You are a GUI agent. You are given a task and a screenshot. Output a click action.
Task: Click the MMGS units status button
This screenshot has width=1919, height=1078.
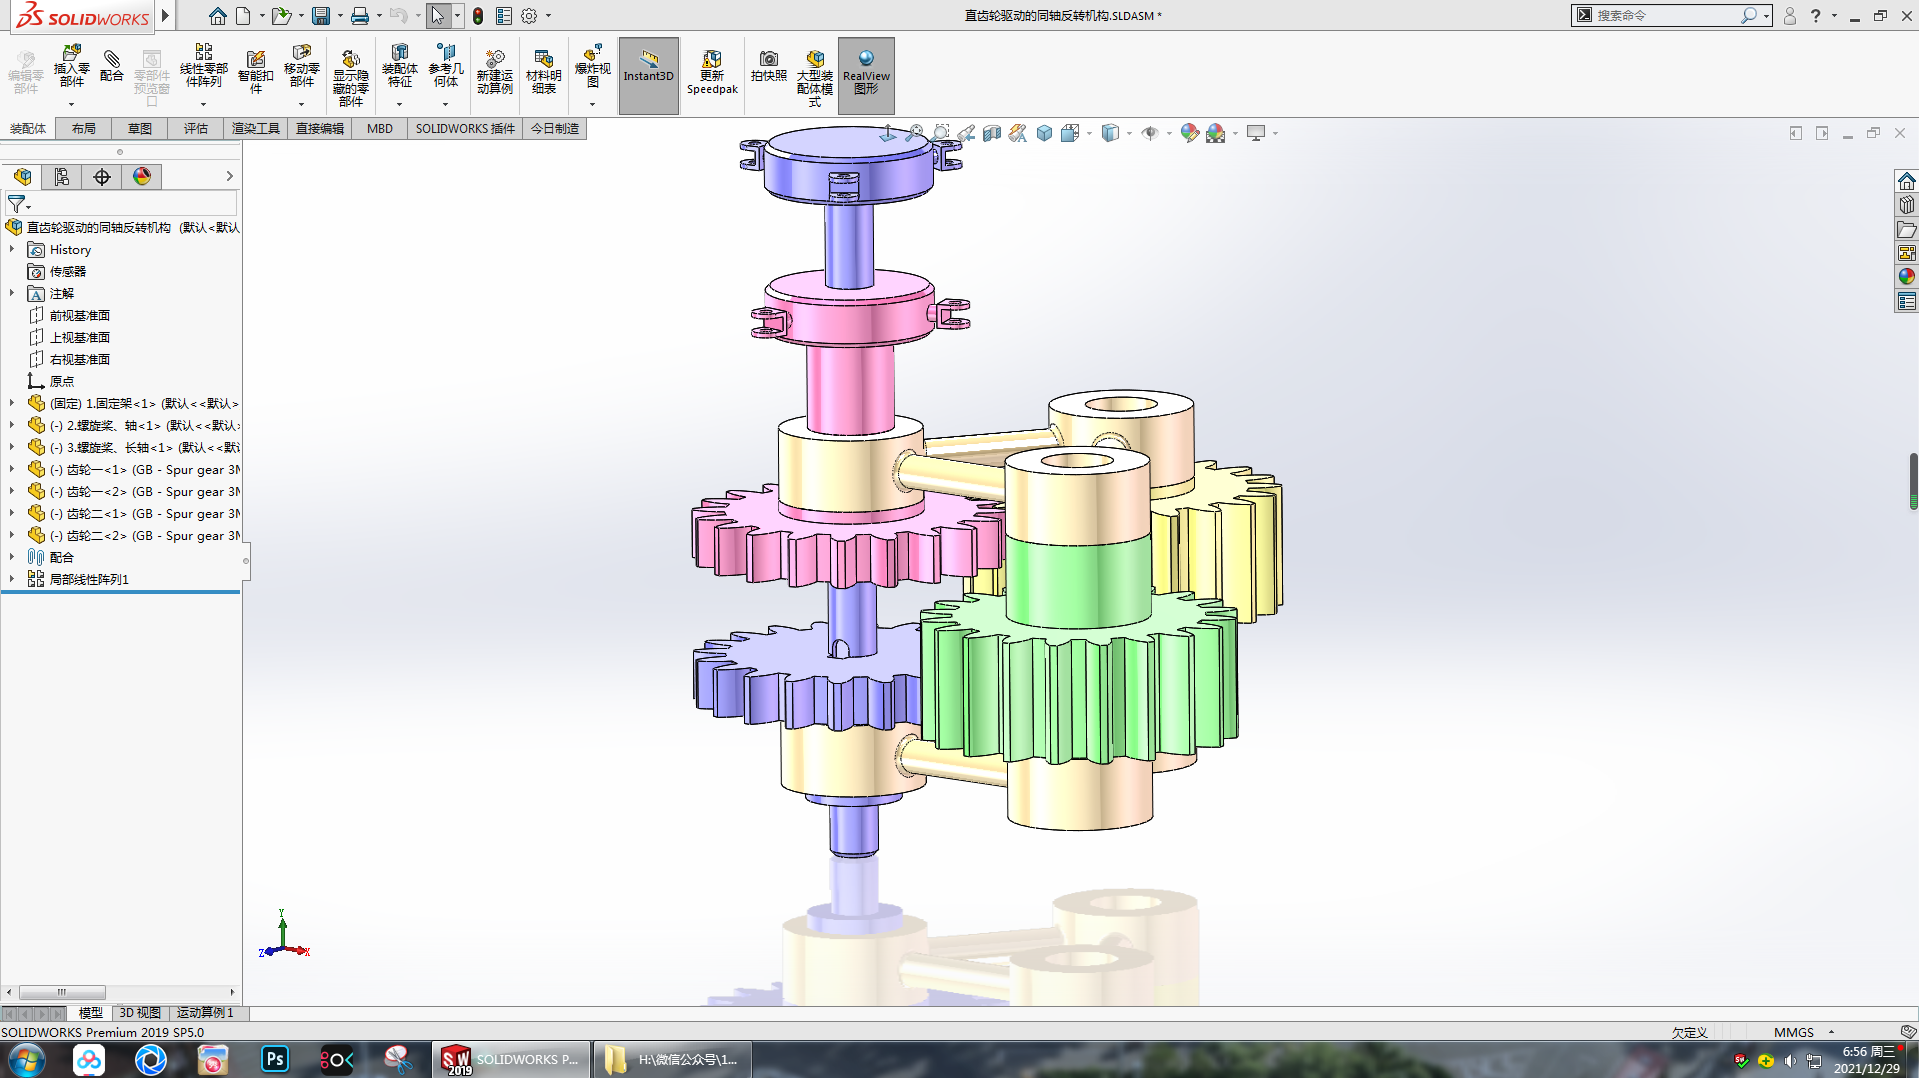[1794, 1032]
